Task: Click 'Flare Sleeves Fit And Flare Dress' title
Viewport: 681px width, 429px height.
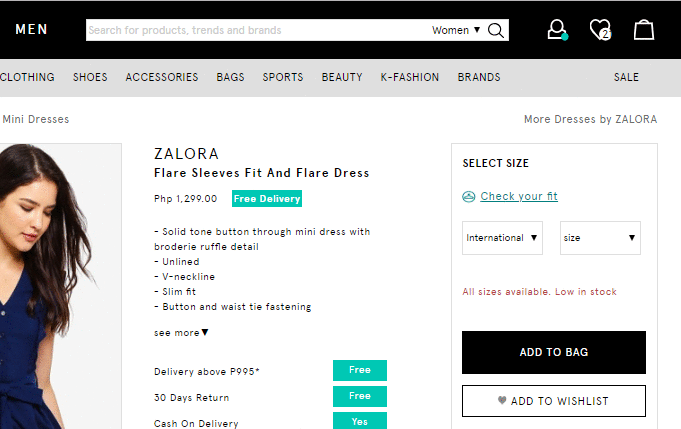Action: [261, 173]
